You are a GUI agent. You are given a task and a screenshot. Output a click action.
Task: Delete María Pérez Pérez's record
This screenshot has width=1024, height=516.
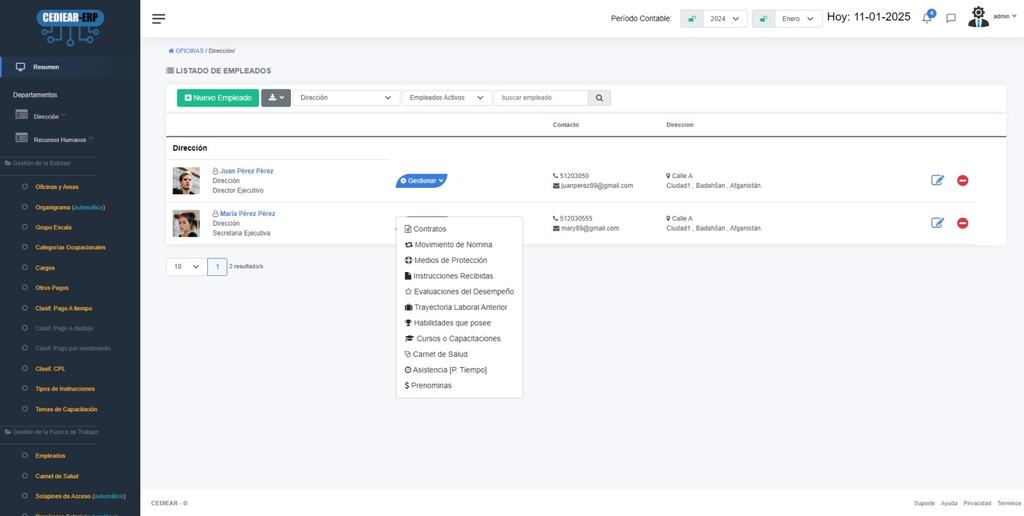(963, 223)
